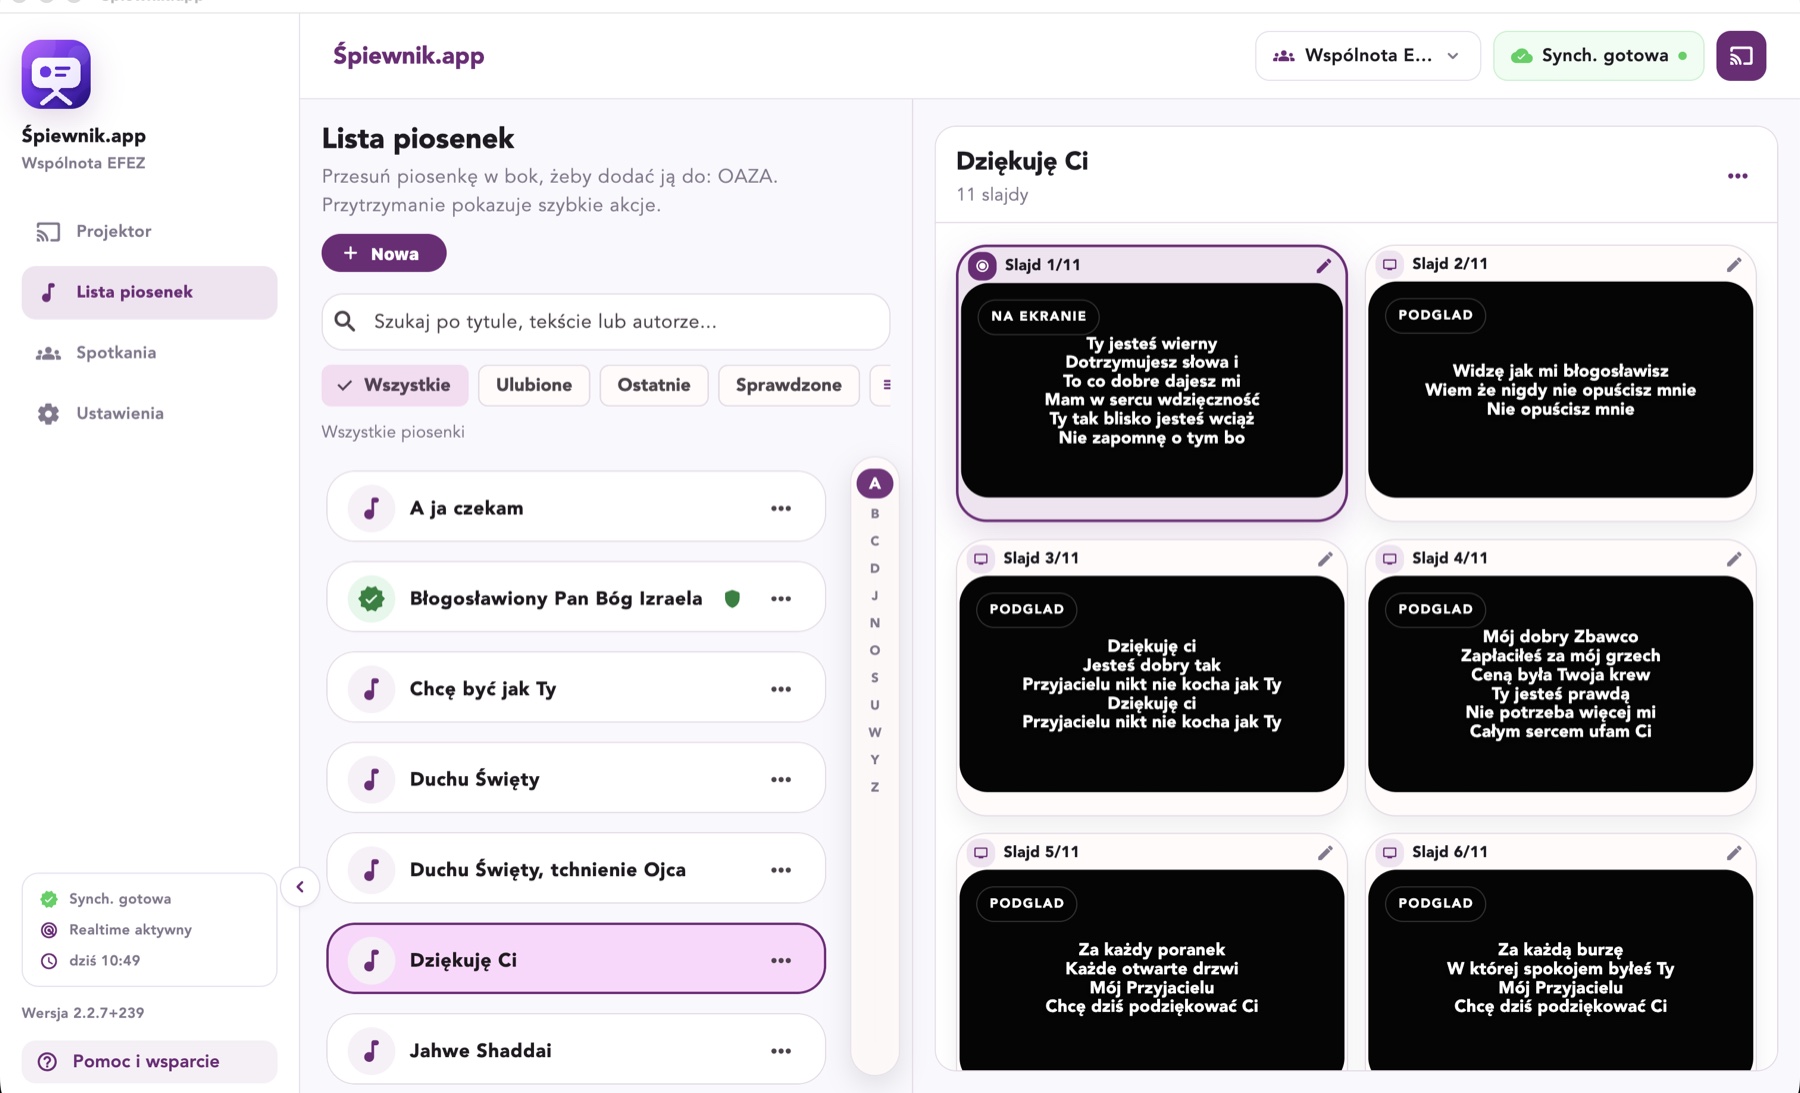
Task: Open more options for Duchu Święty
Action: (x=781, y=779)
